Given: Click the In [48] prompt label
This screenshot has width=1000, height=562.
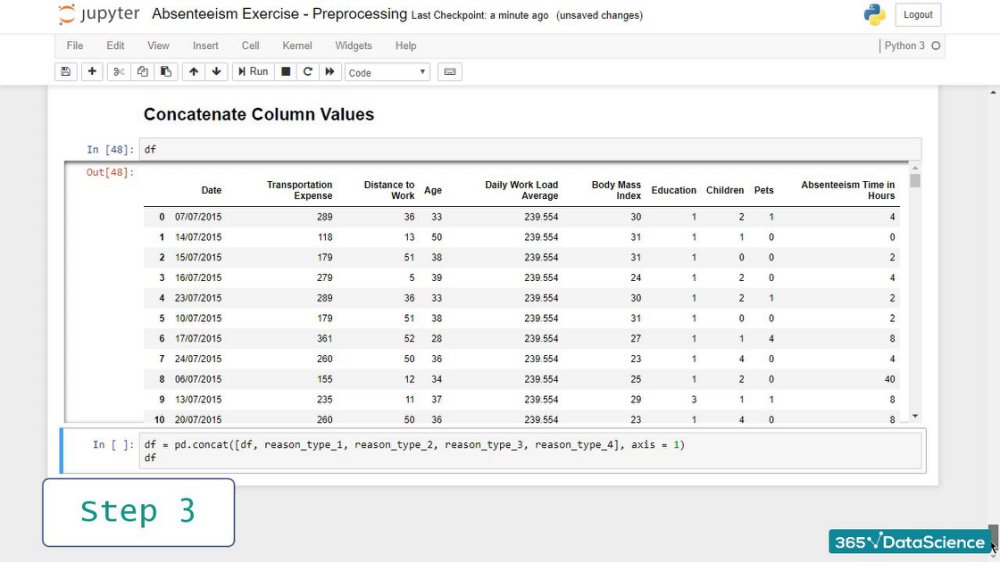Looking at the screenshot, I should pyautogui.click(x=110, y=149).
